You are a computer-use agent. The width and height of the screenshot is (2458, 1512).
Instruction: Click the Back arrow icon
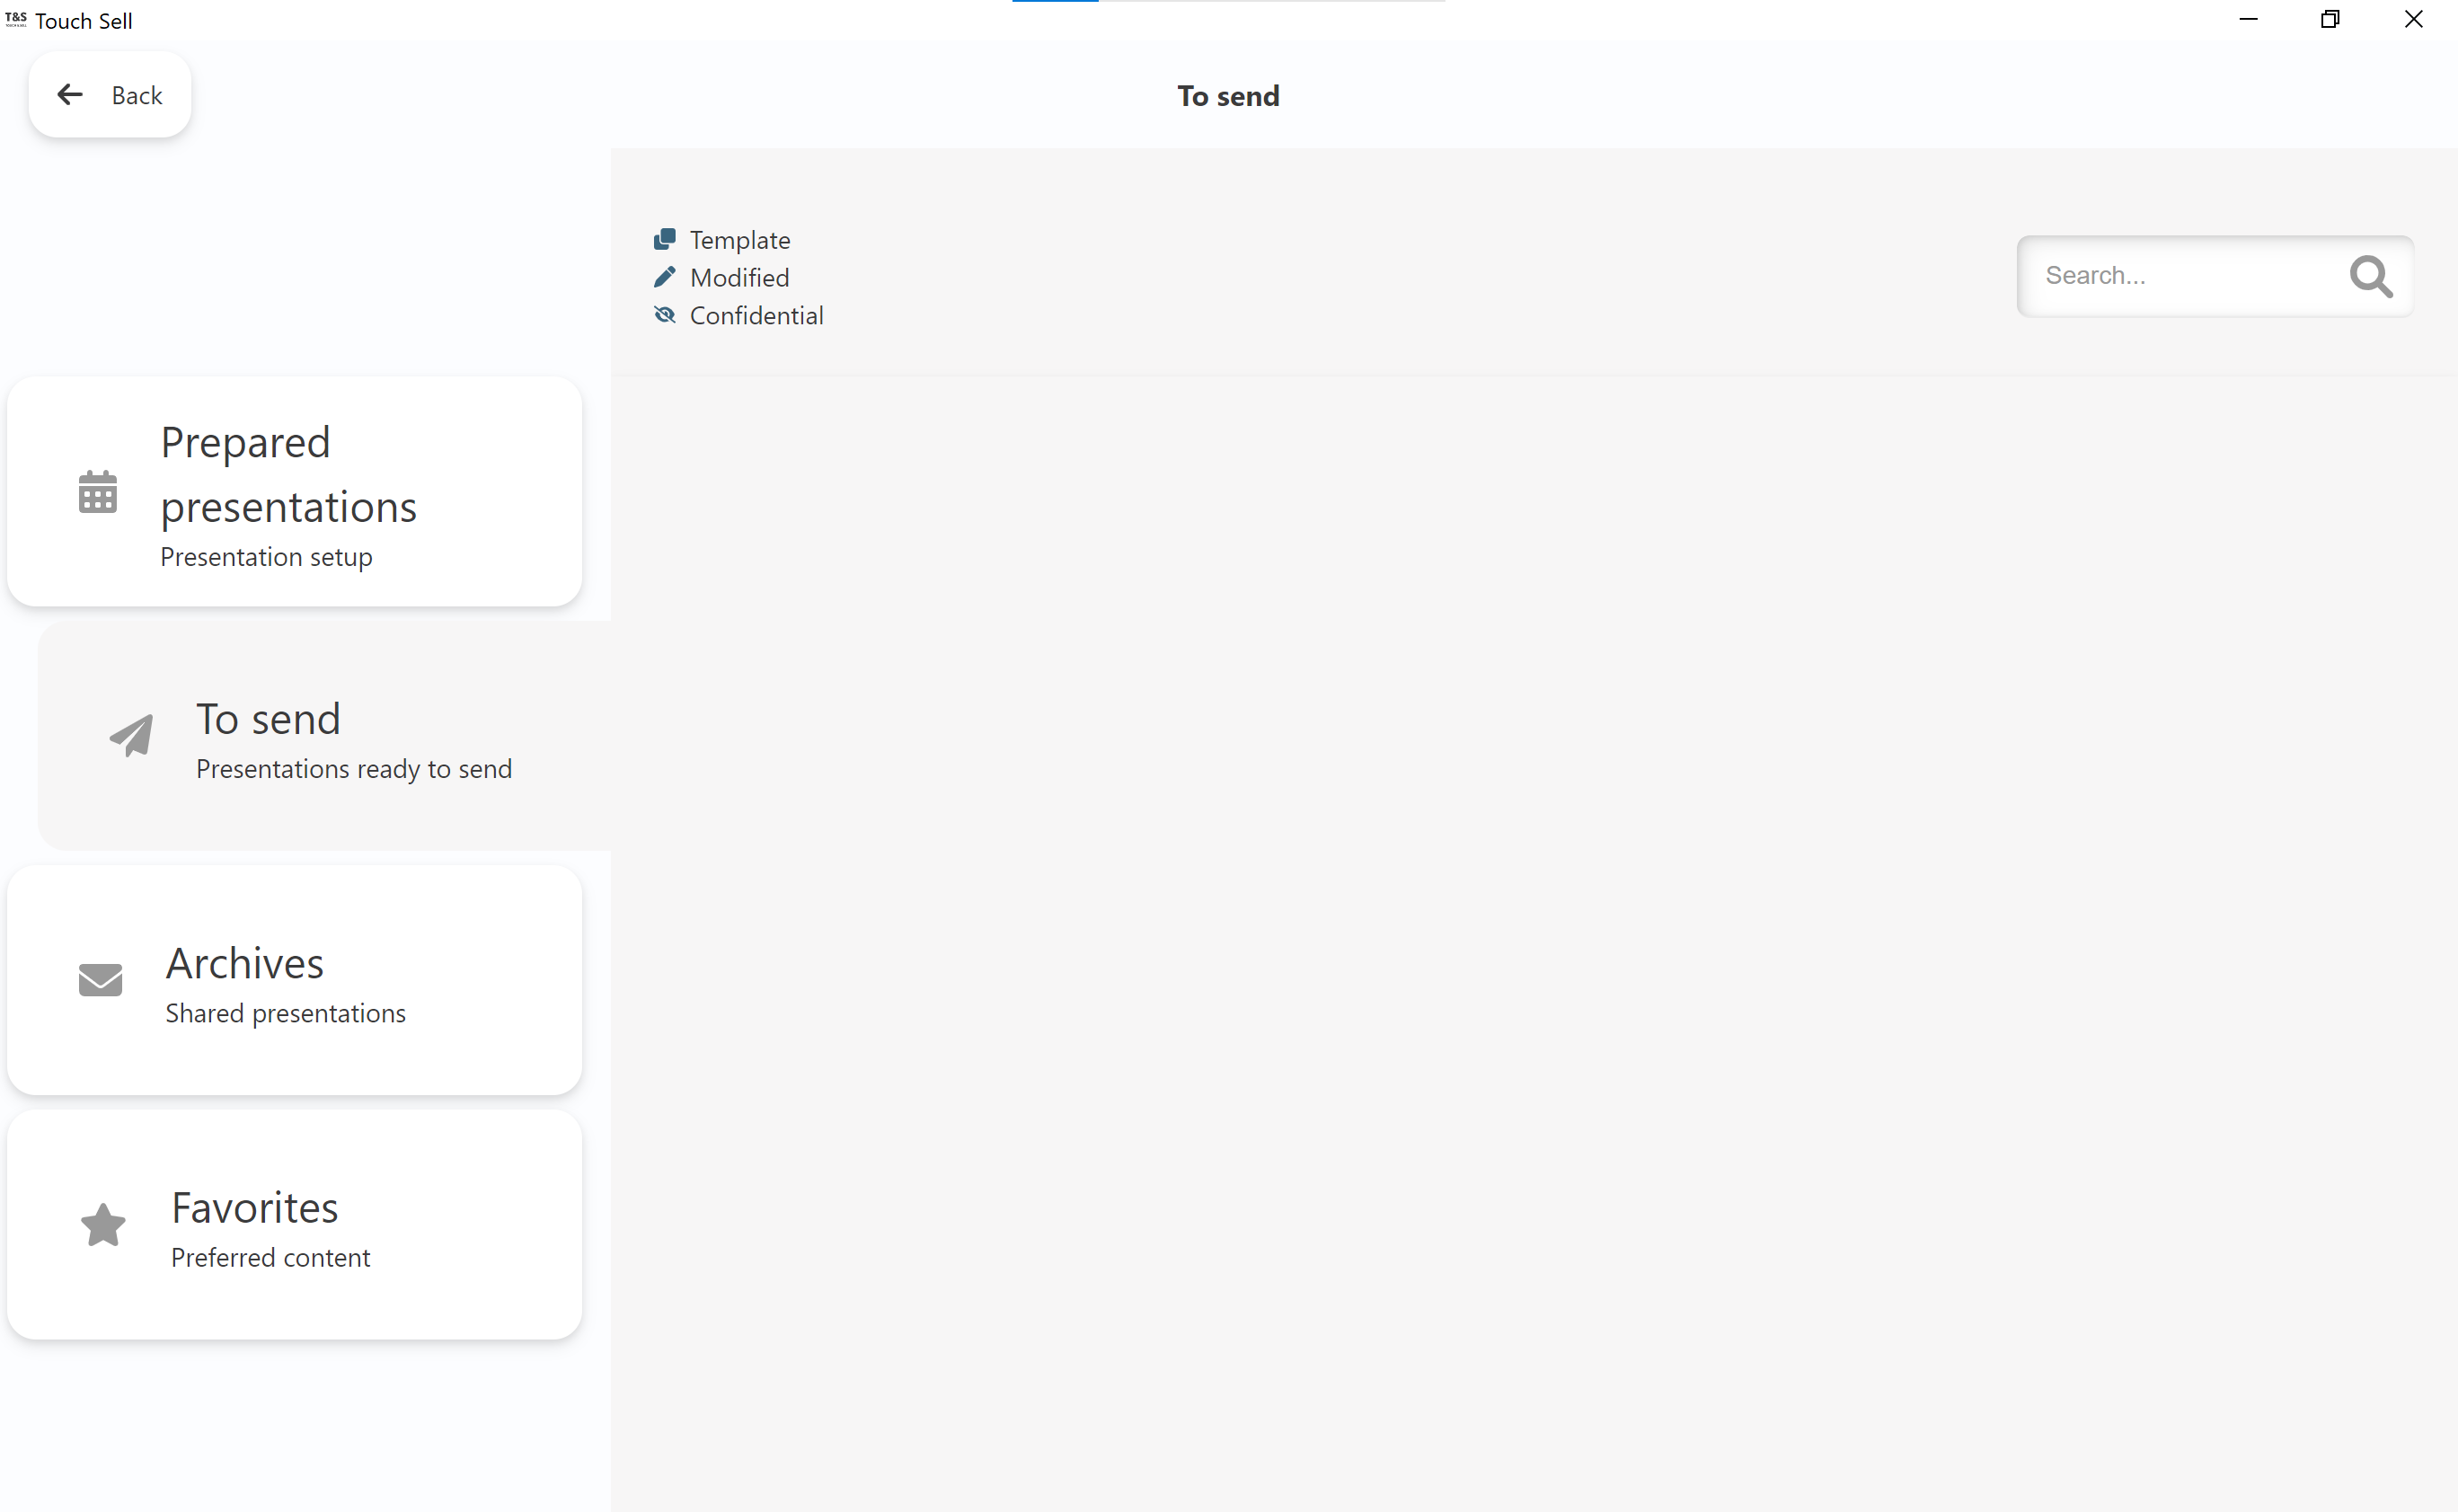click(x=70, y=95)
